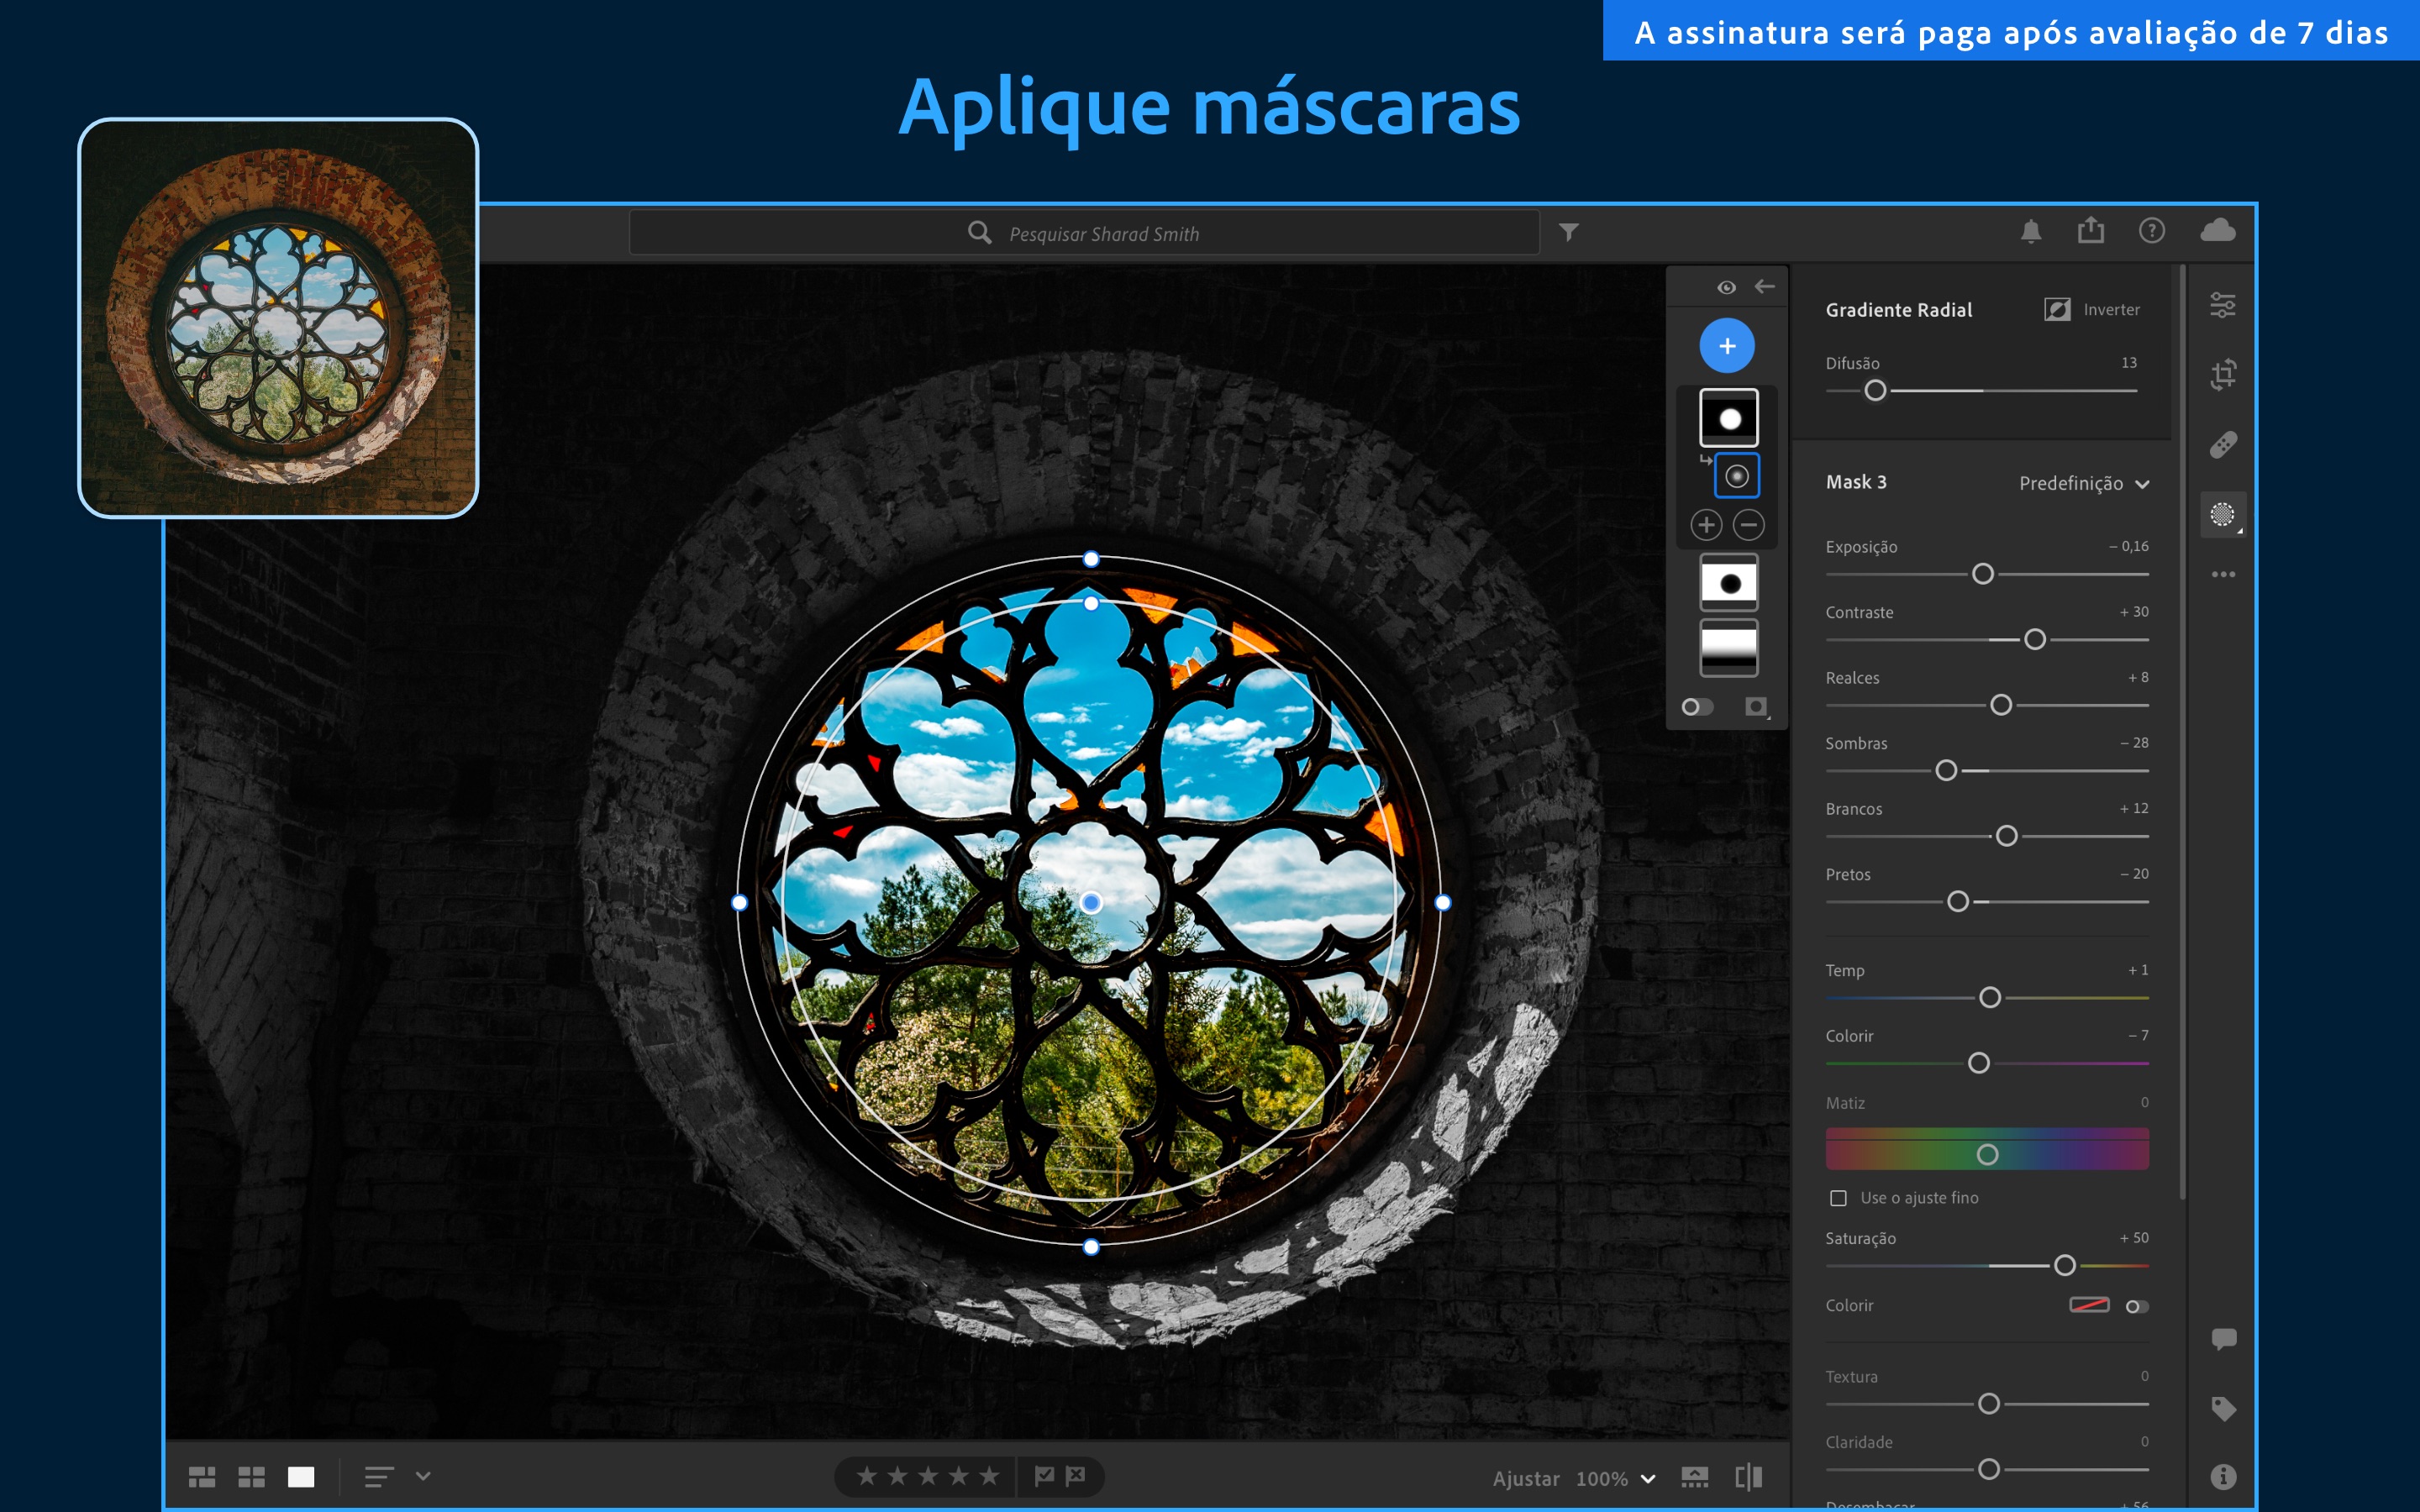Toggle the mask overlay switch
The image size is (2420, 1512).
1697,707
